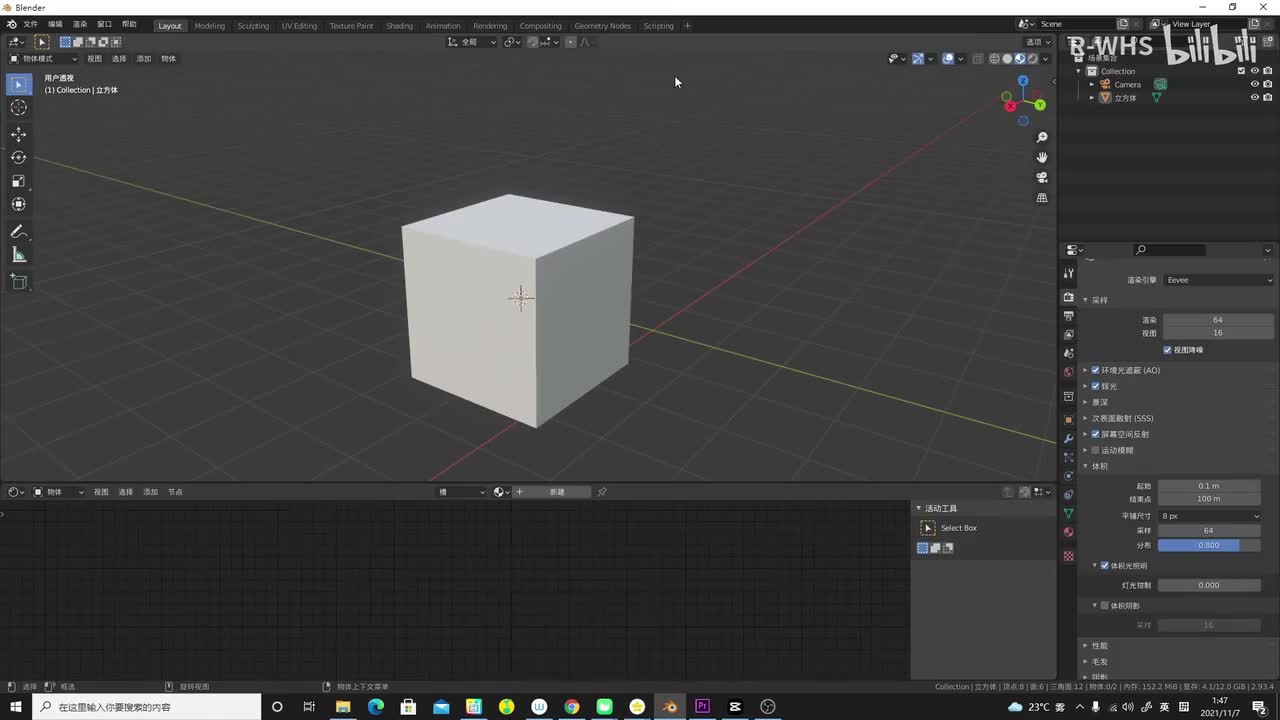Hide the Camera object via eye icon
This screenshot has width=1280, height=720.
coord(1254,84)
